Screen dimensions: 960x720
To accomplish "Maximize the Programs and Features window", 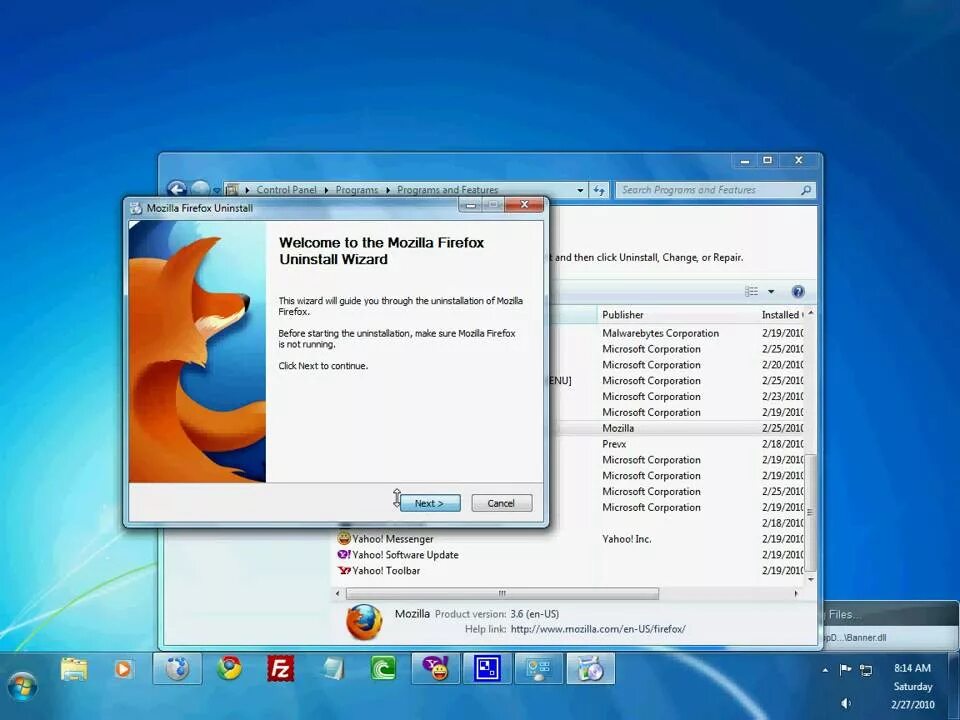I will pos(767,161).
